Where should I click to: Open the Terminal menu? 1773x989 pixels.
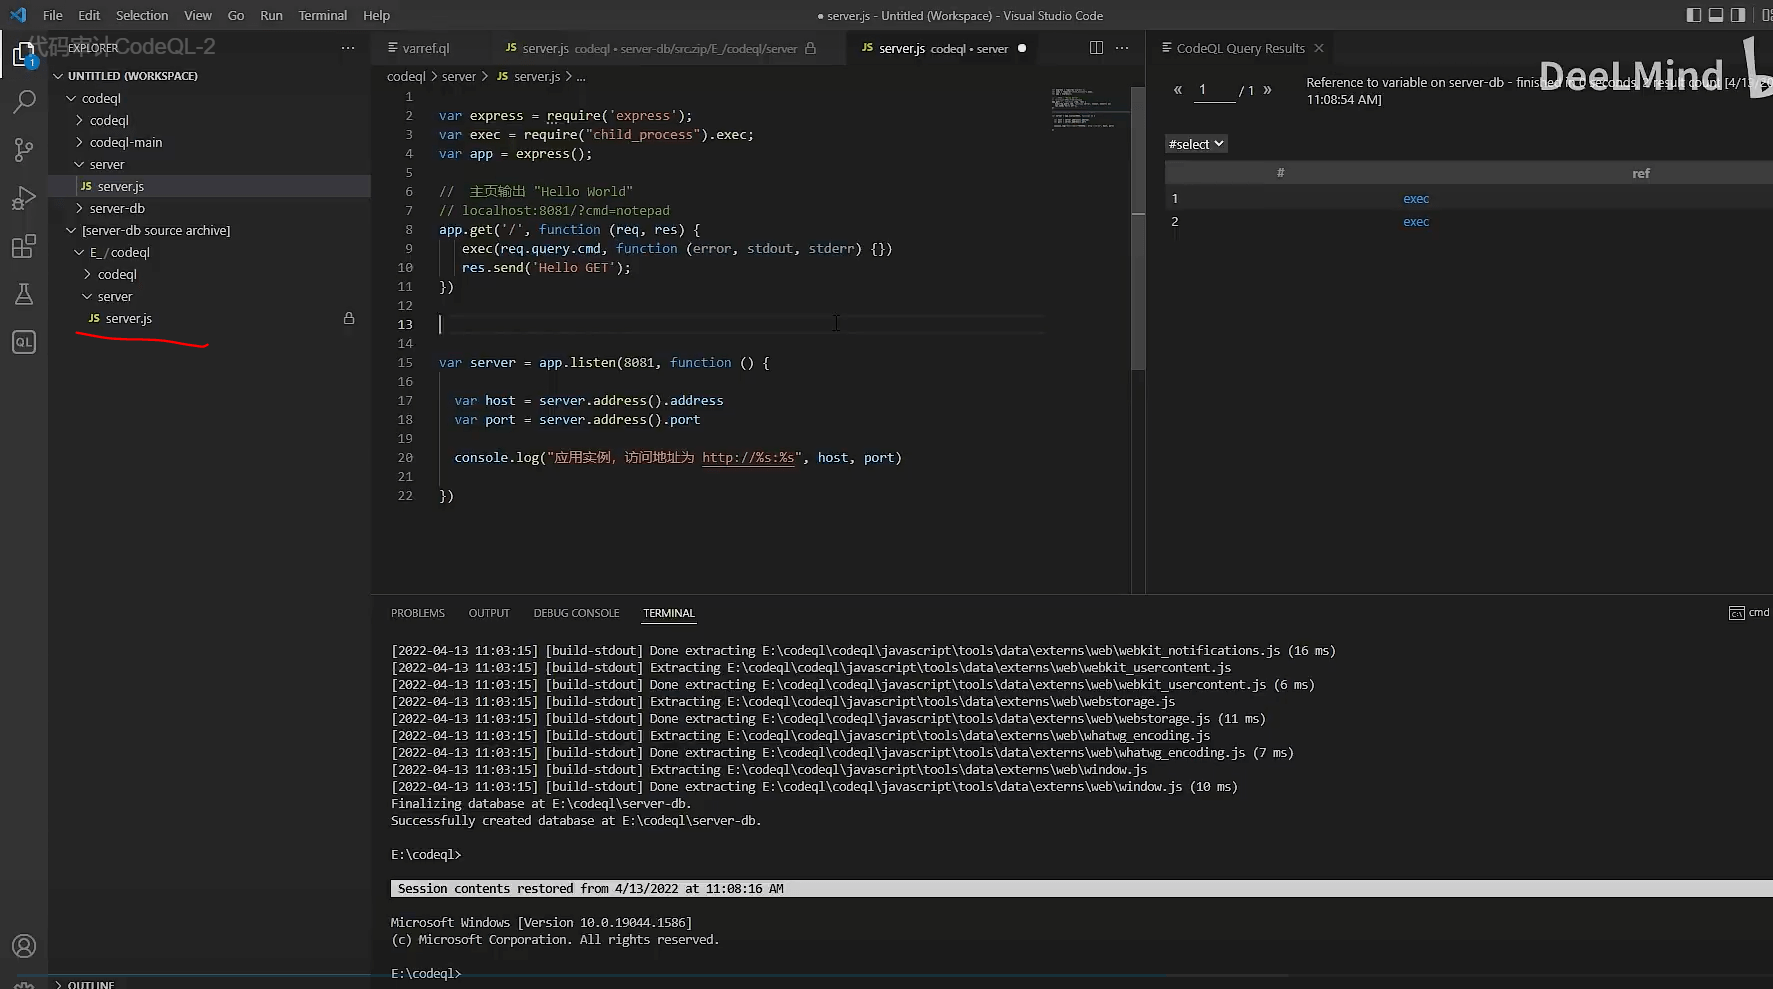322,15
